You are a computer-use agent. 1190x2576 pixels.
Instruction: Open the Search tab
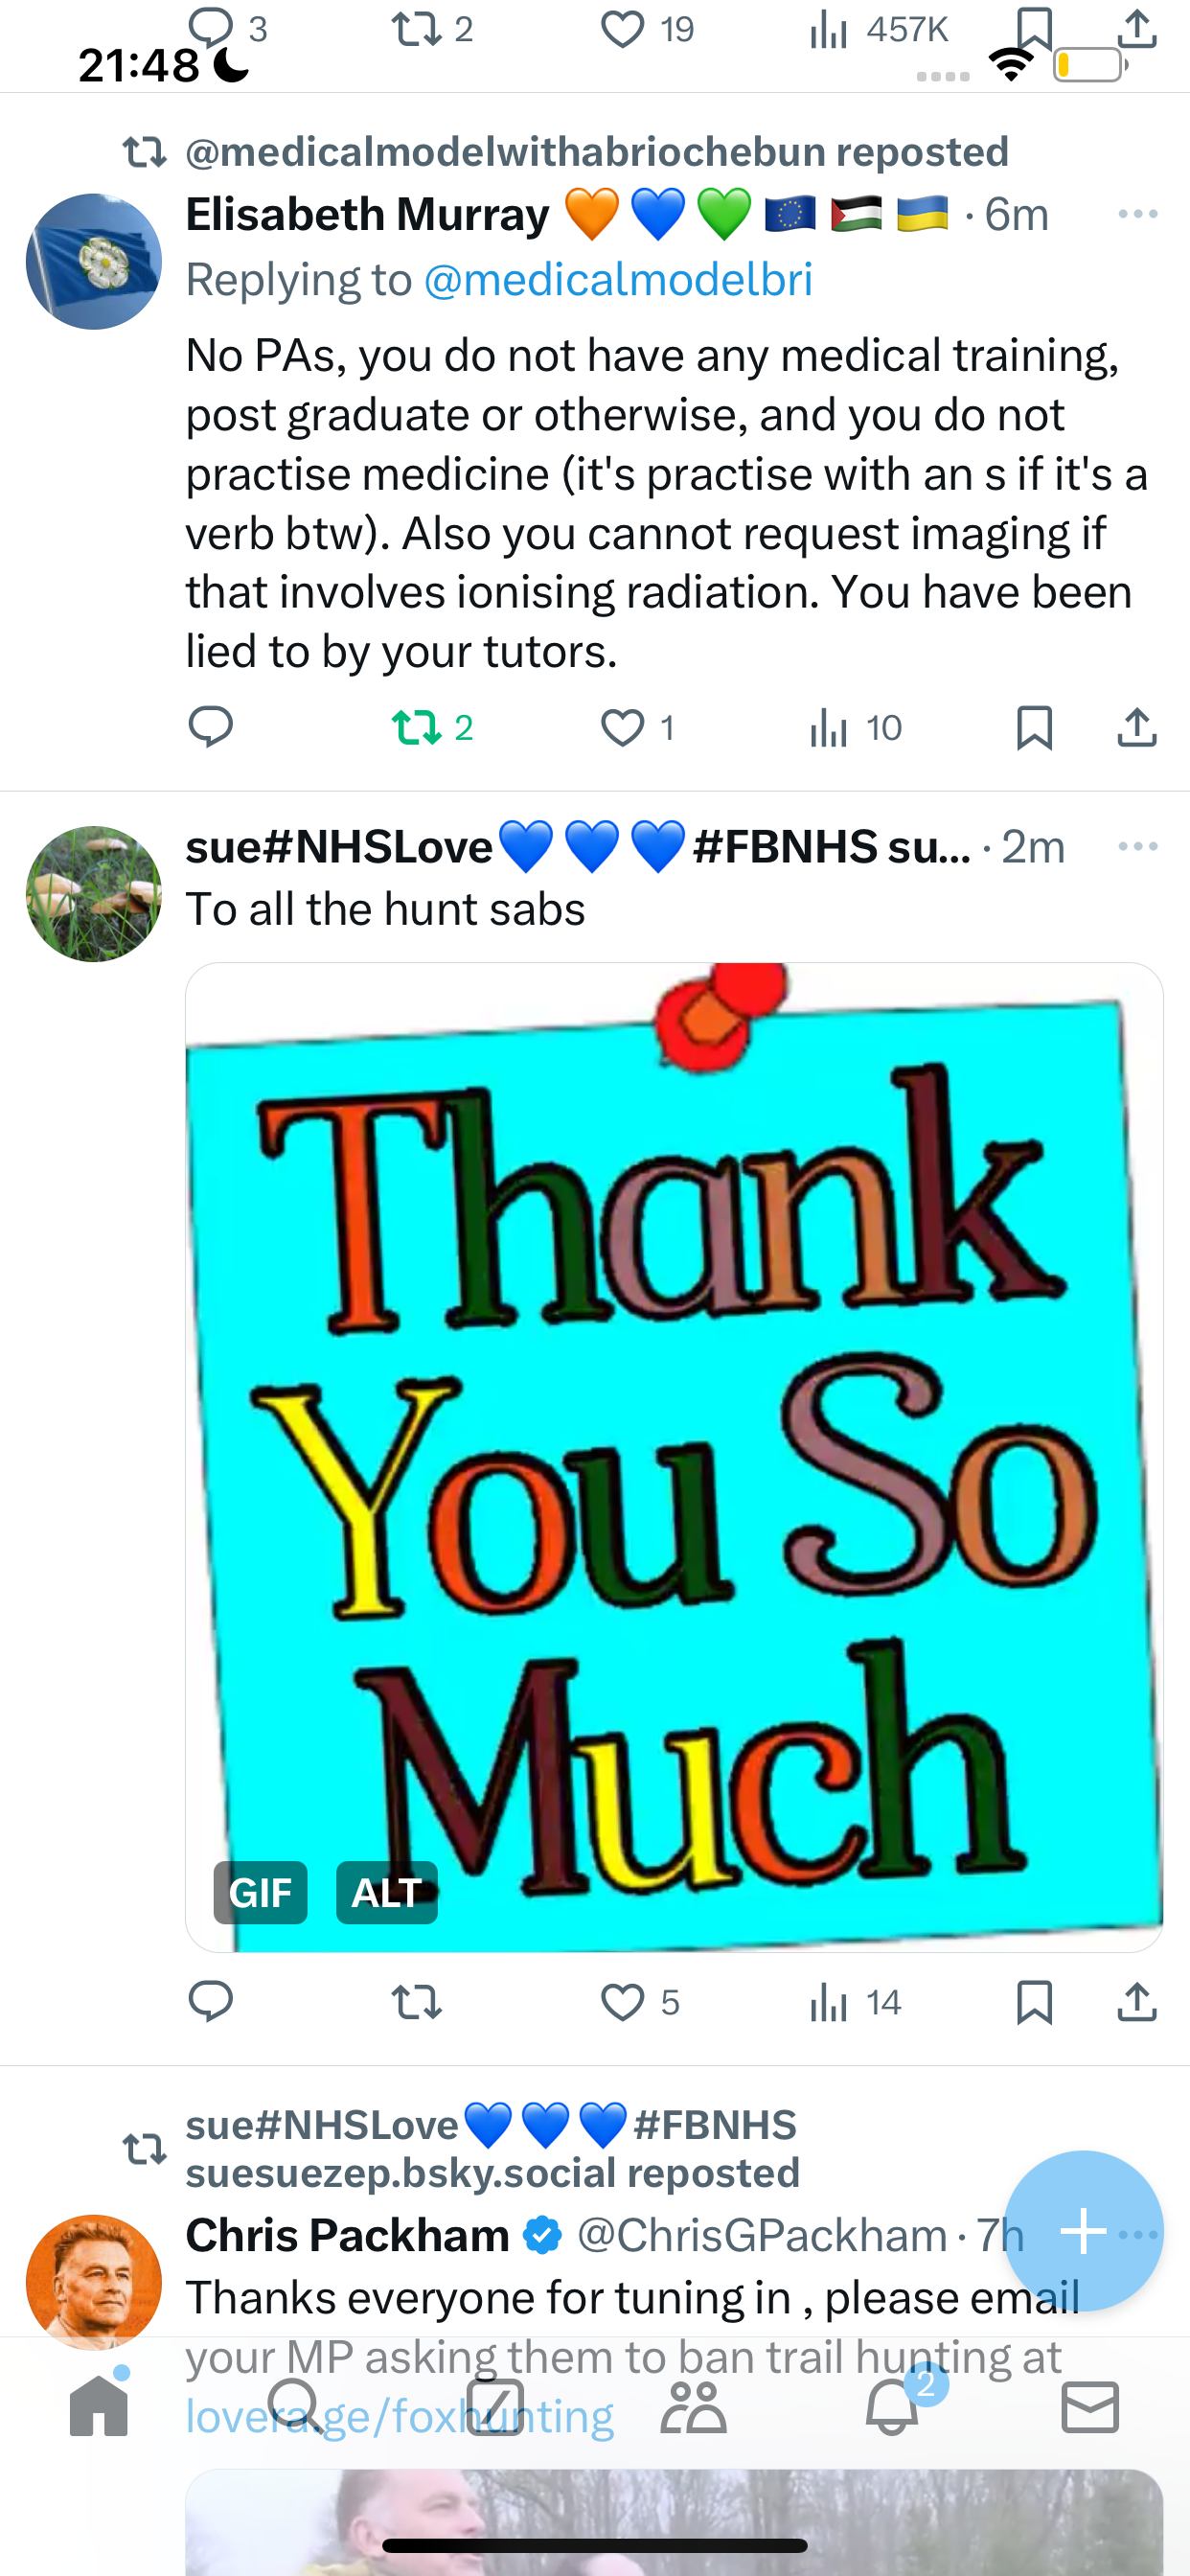(x=297, y=2406)
